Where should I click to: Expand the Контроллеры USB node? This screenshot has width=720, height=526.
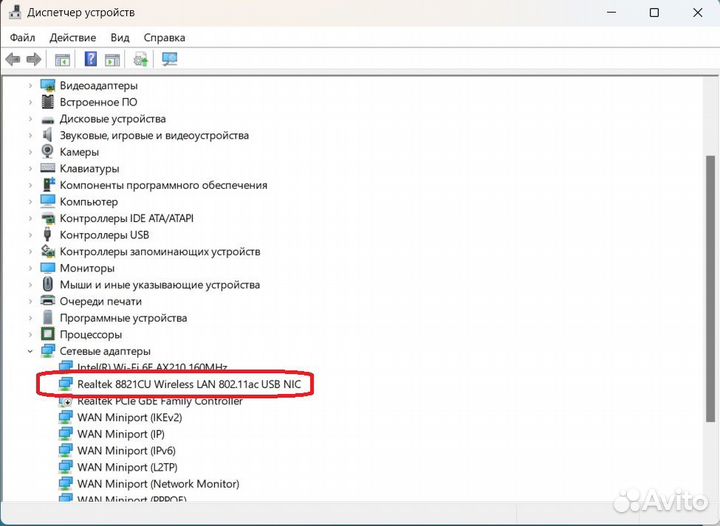[30, 235]
